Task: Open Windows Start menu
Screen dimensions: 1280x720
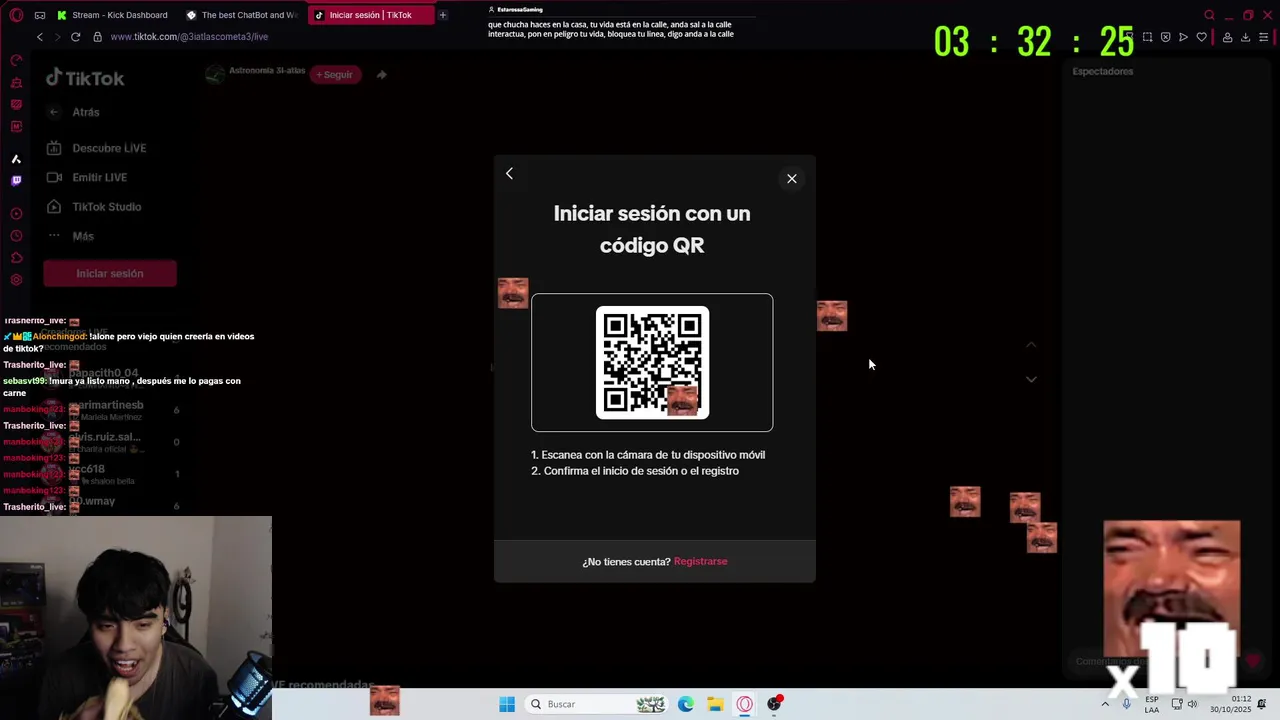Action: (507, 704)
